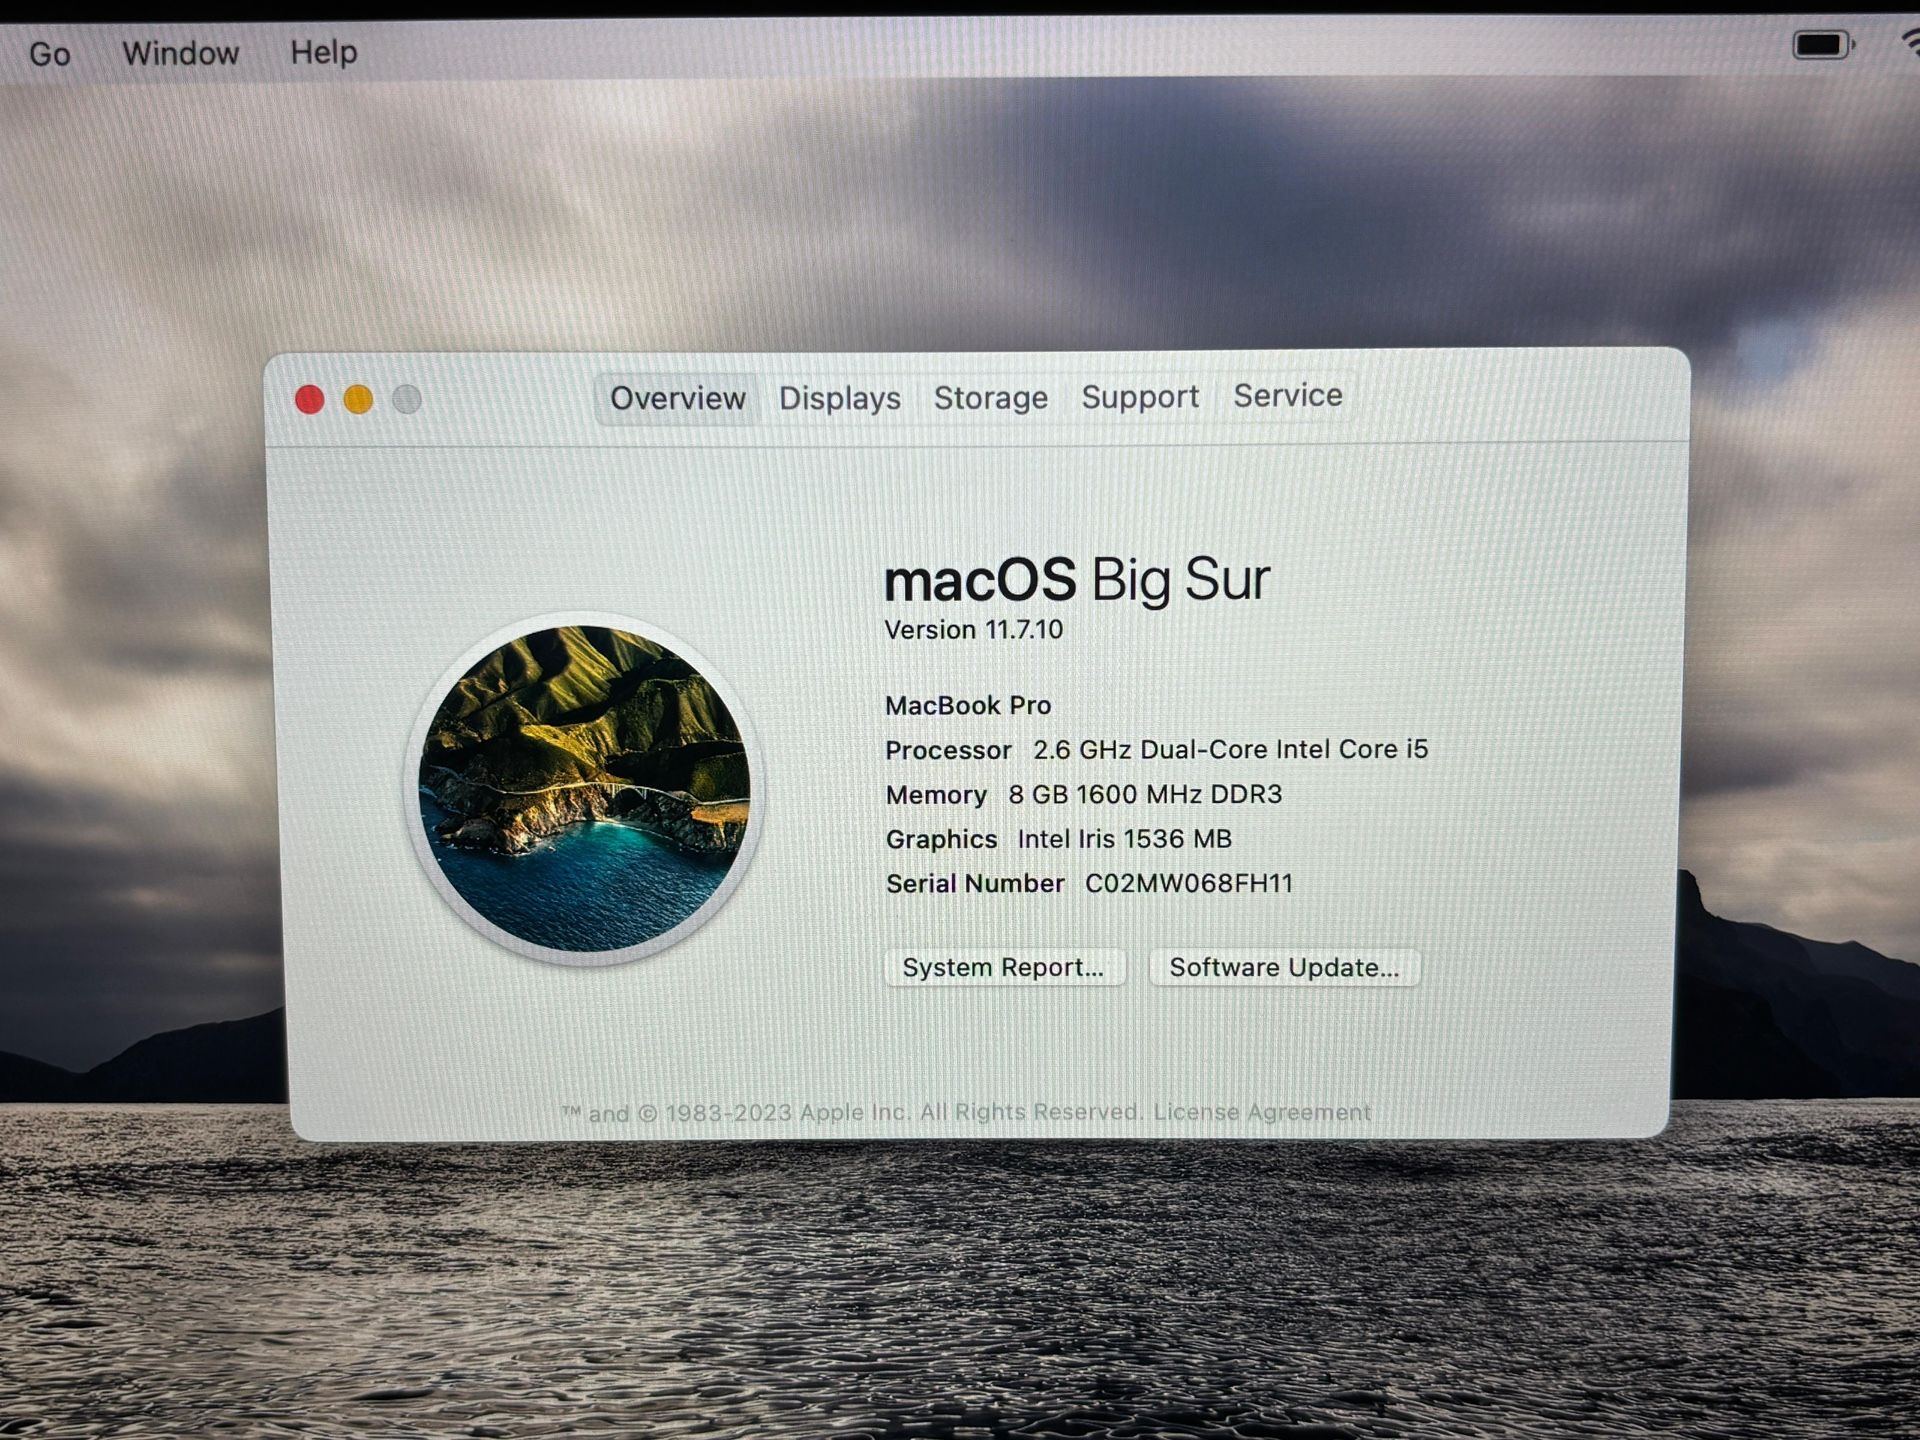Click the serial number C02MW068FH11
Image resolution: width=1920 pixels, height=1440 pixels.
pyautogui.click(x=1189, y=883)
